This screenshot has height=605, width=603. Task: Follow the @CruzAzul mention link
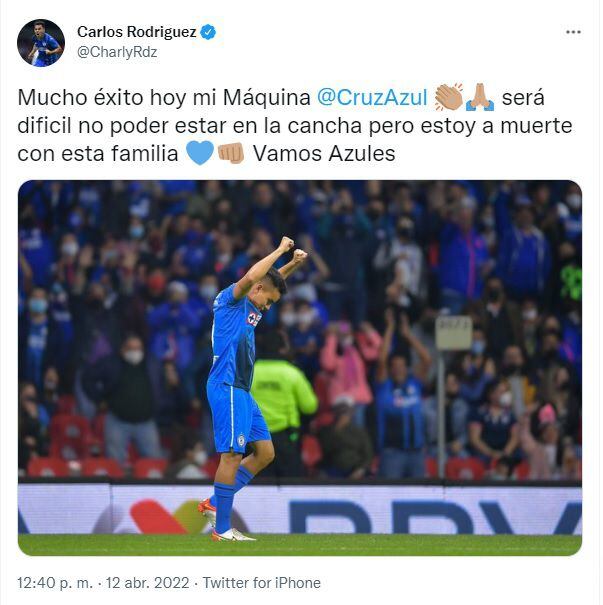pos(372,97)
